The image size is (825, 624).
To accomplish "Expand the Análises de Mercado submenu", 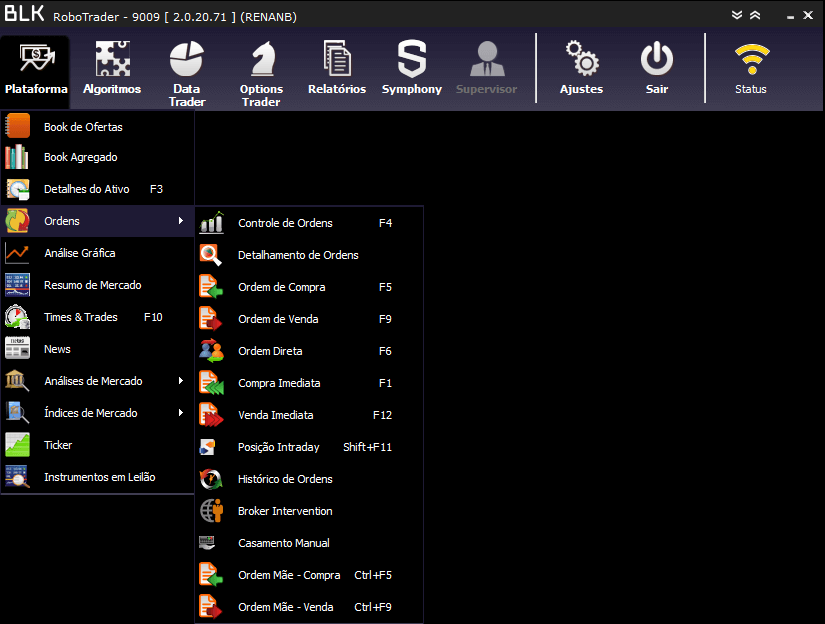I will 181,381.
